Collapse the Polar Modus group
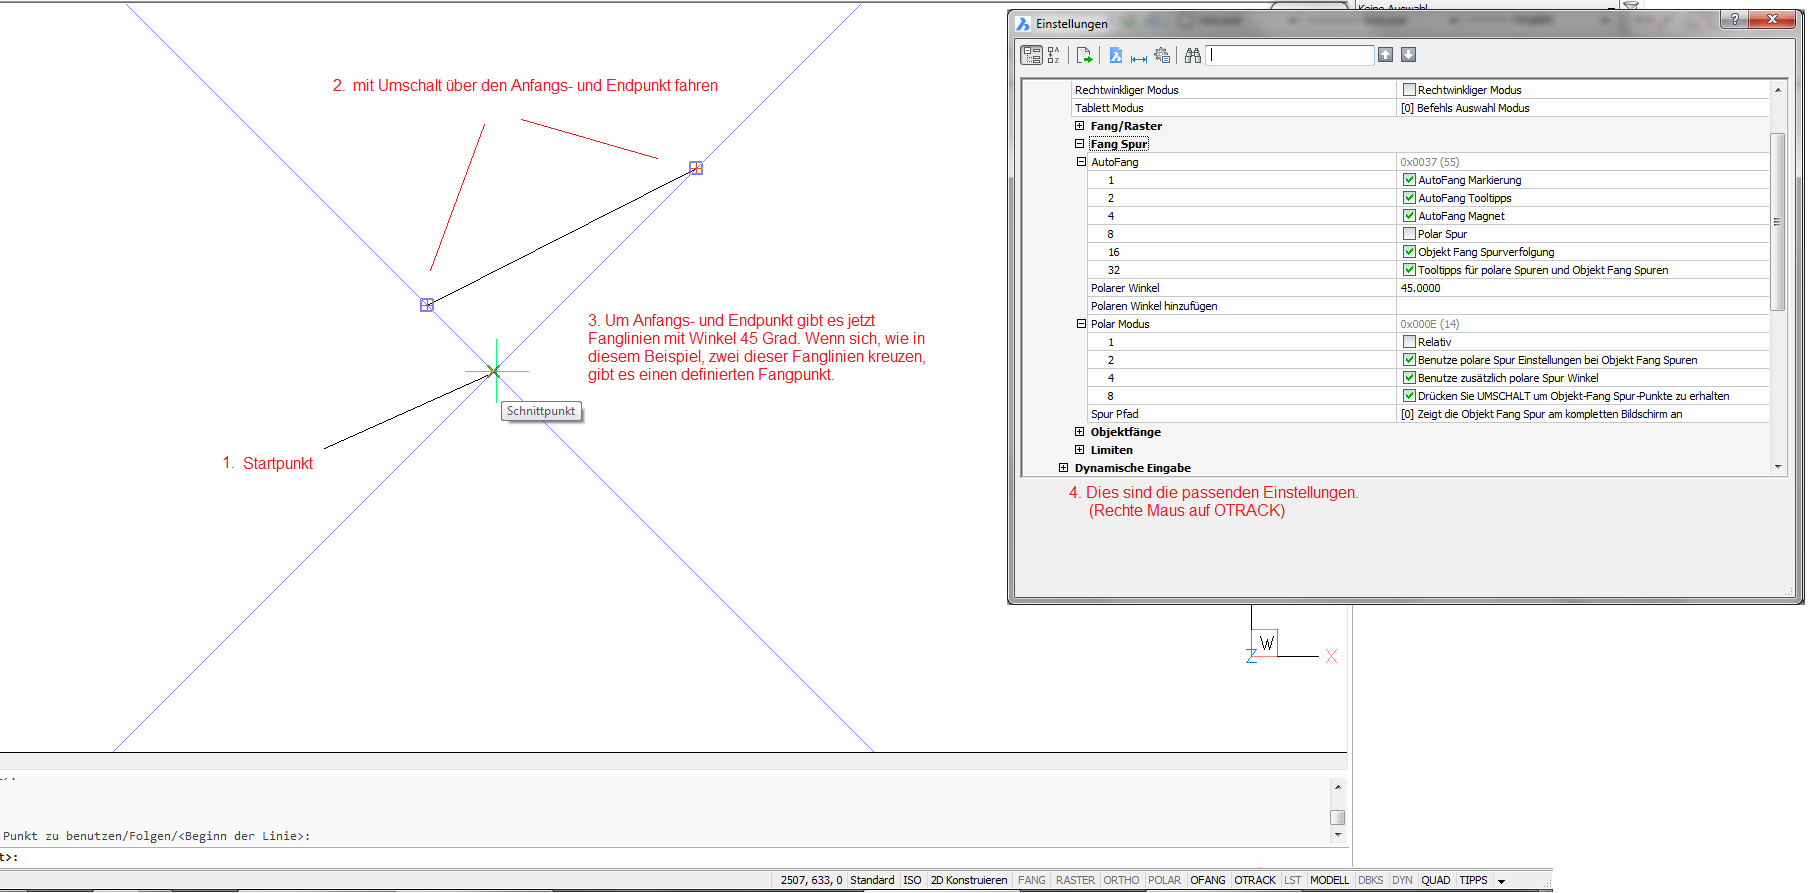This screenshot has width=1810, height=893. [1081, 324]
